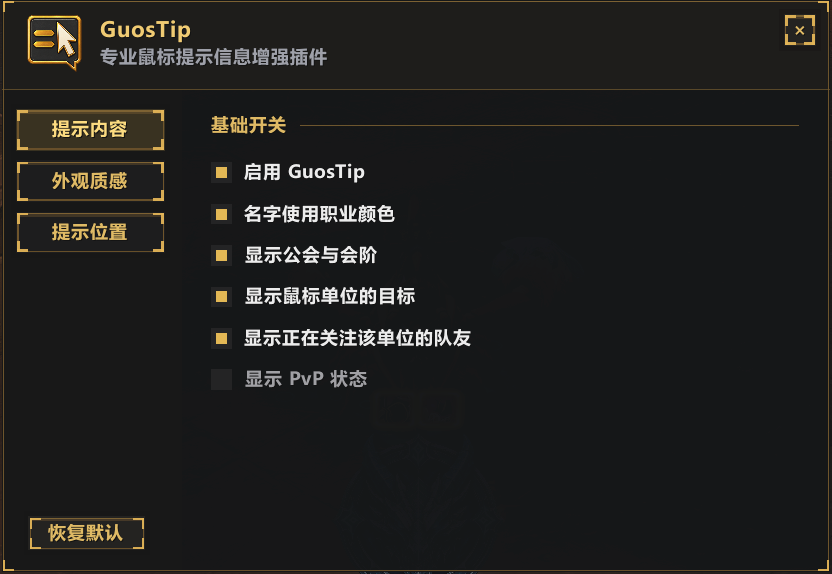Open the 外观质感 tab
The width and height of the screenshot is (832, 574).
pyautogui.click(x=90, y=181)
